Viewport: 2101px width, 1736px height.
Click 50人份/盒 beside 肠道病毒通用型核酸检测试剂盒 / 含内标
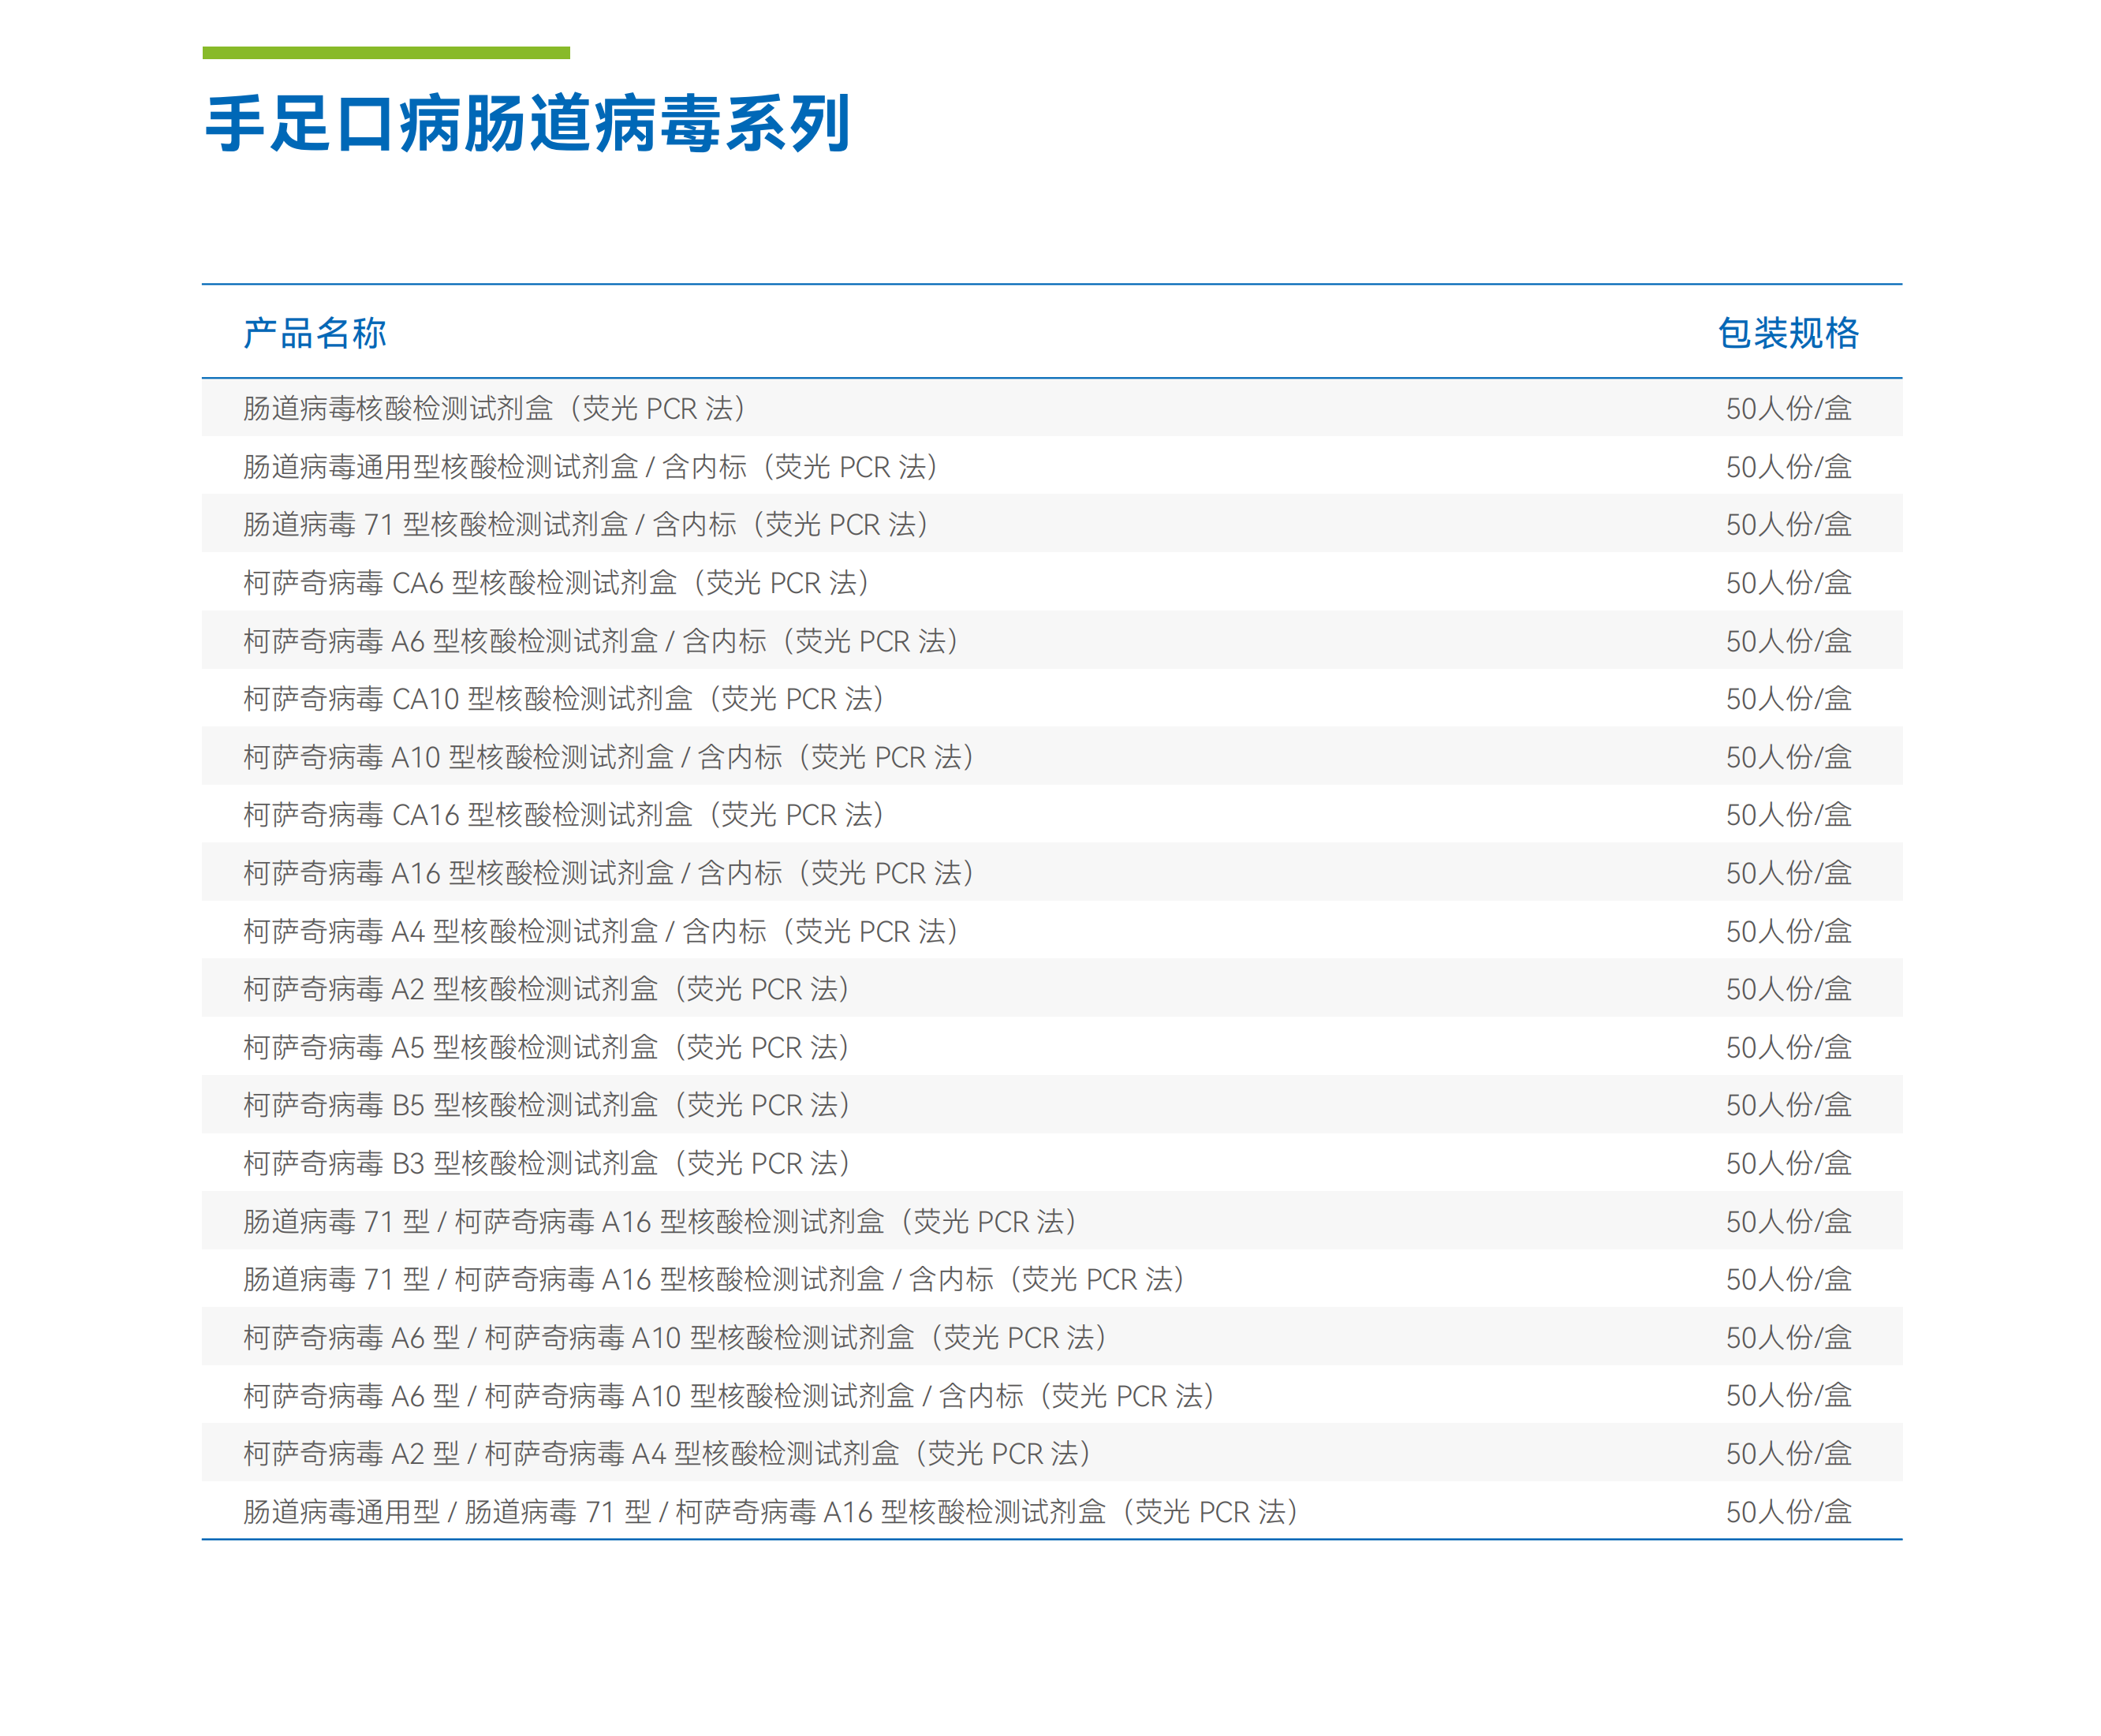pos(1788,466)
